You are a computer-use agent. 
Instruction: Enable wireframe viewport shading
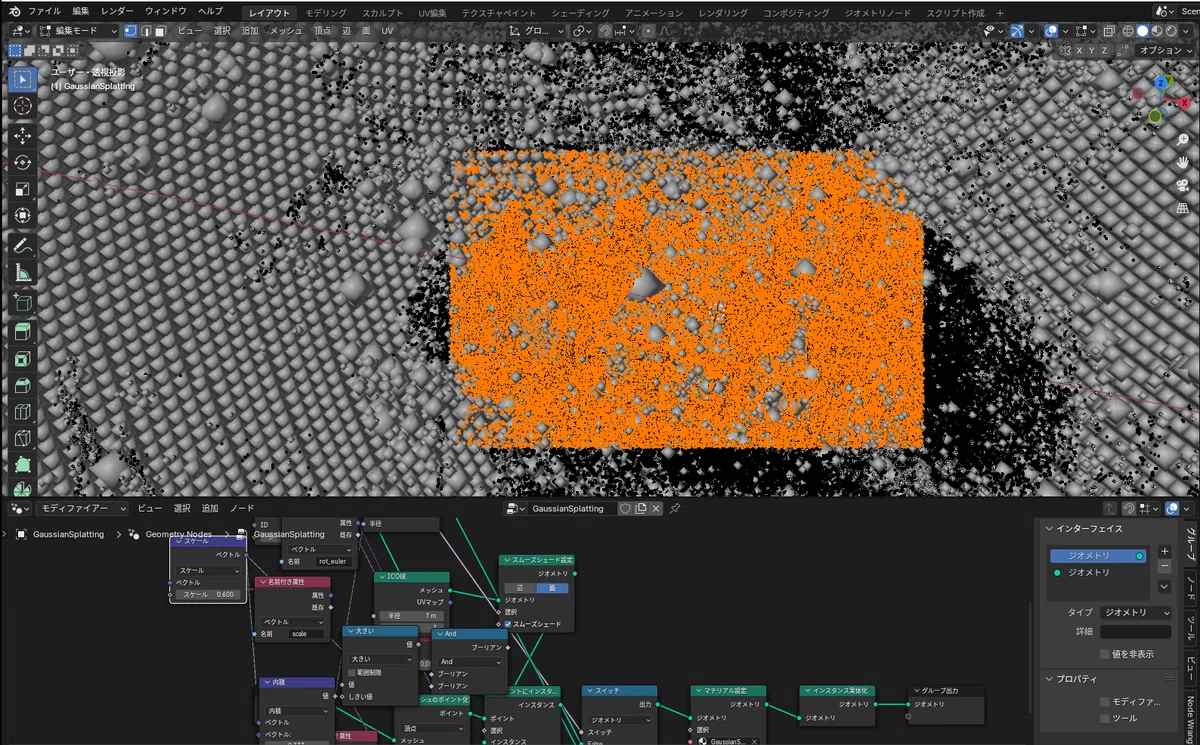pyautogui.click(x=1127, y=31)
